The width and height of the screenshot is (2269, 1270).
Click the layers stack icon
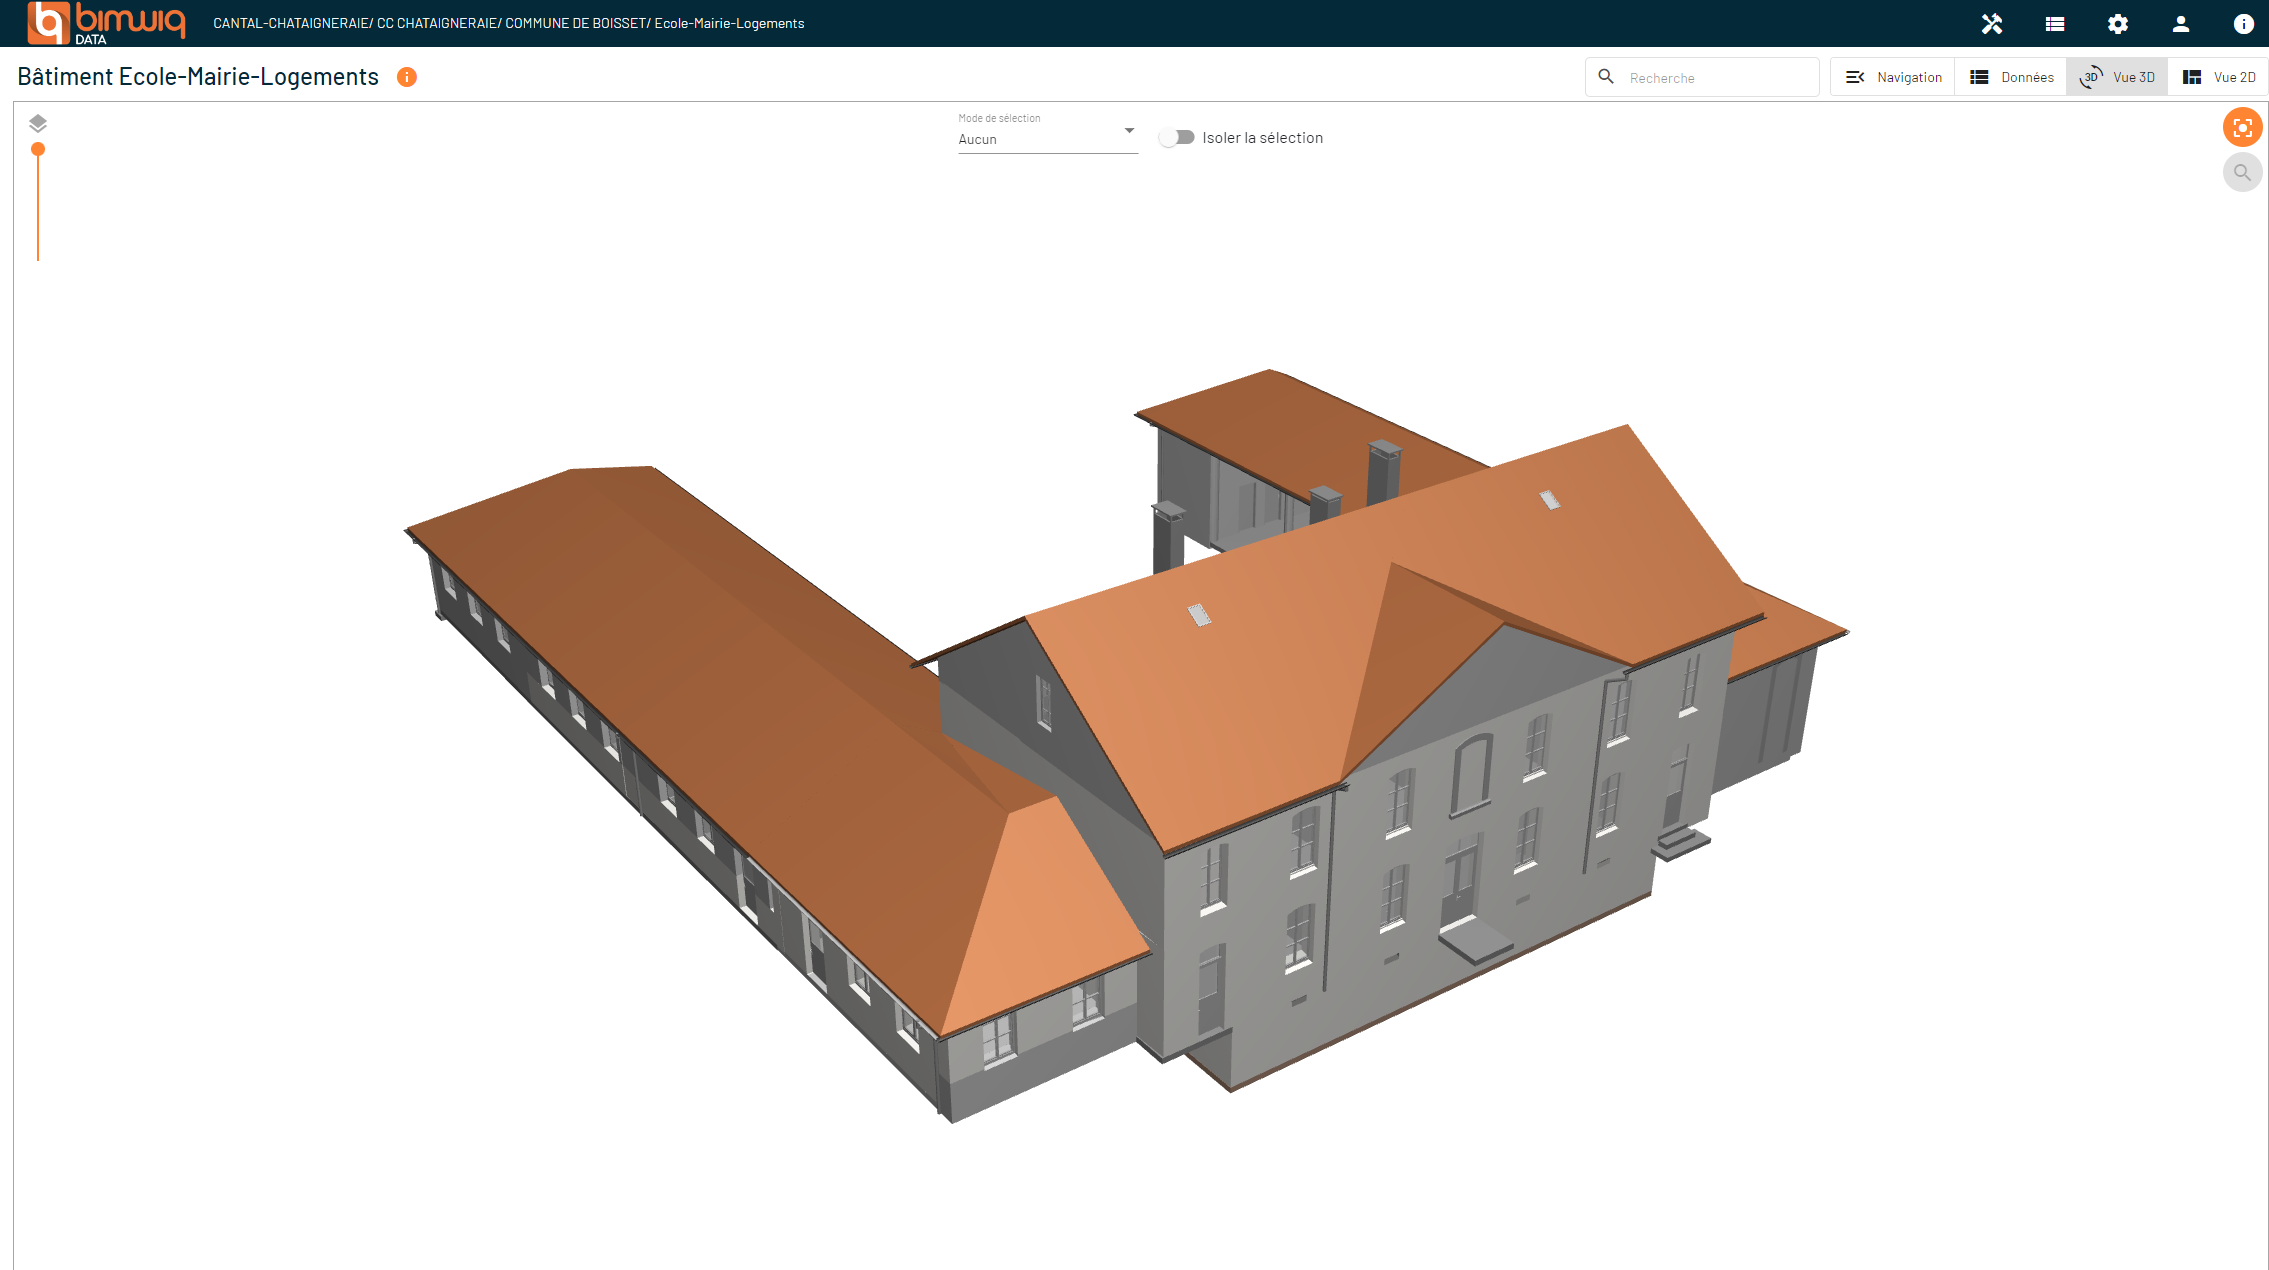coord(37,123)
